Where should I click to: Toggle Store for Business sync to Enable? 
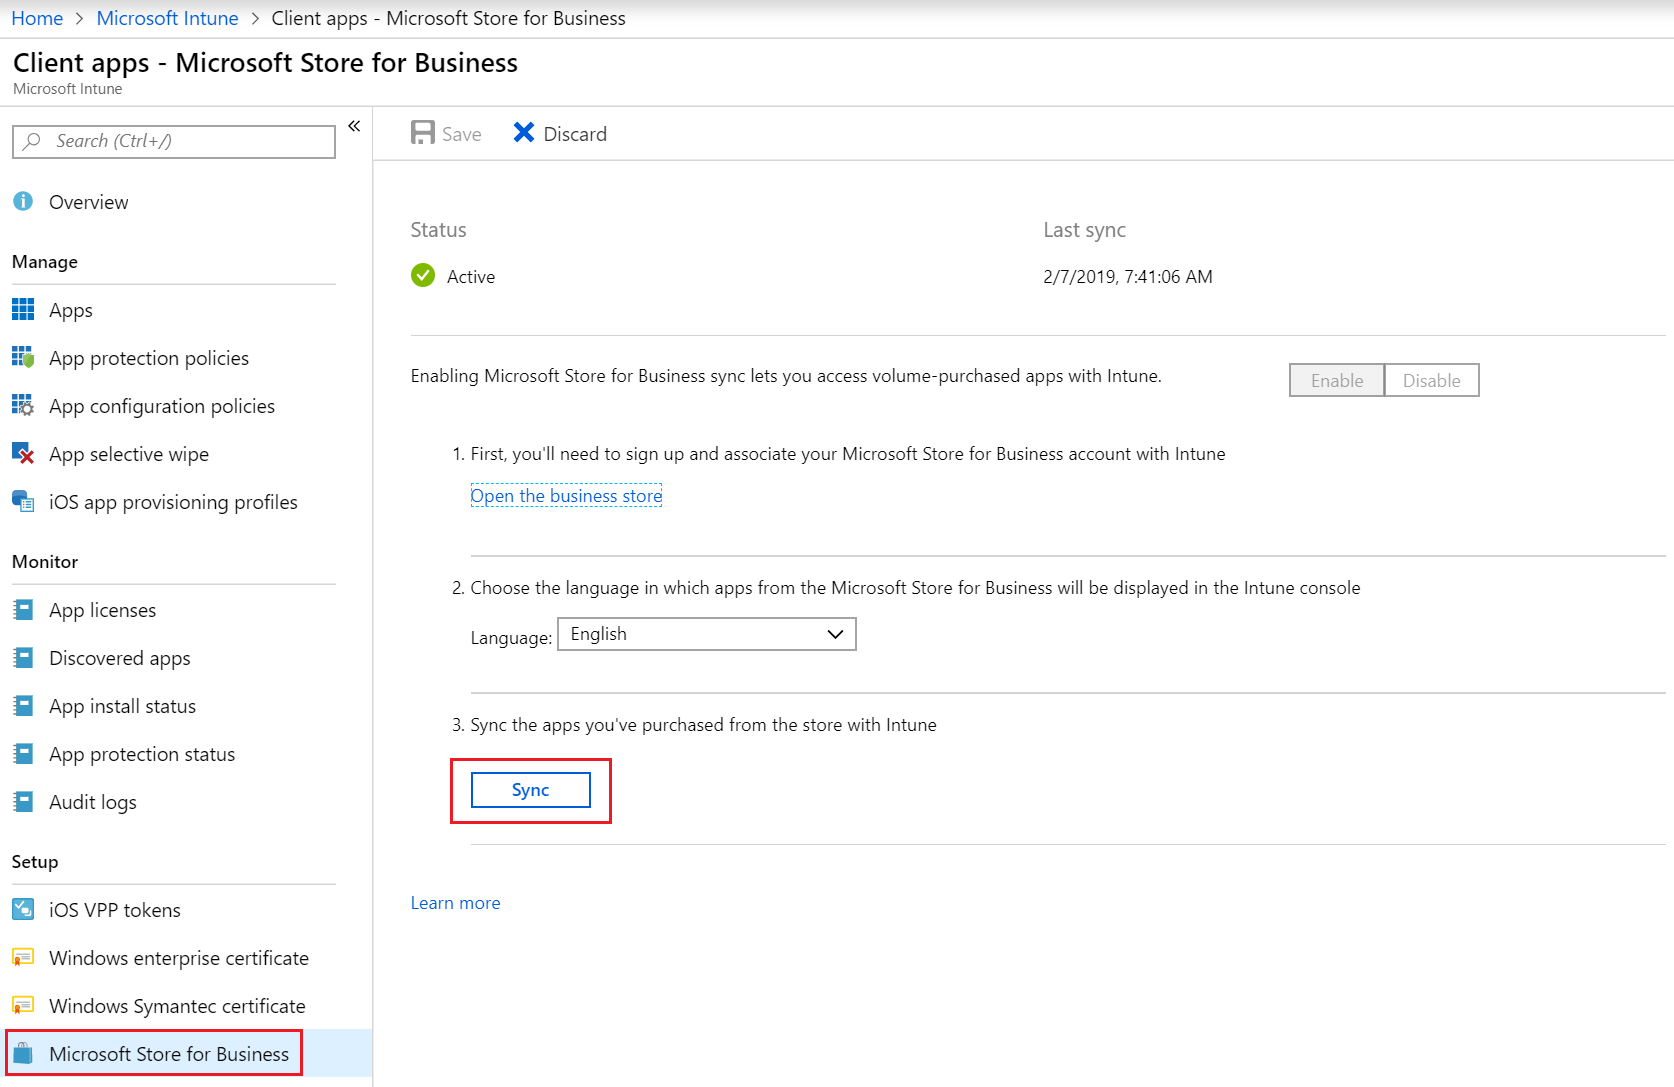click(x=1336, y=381)
